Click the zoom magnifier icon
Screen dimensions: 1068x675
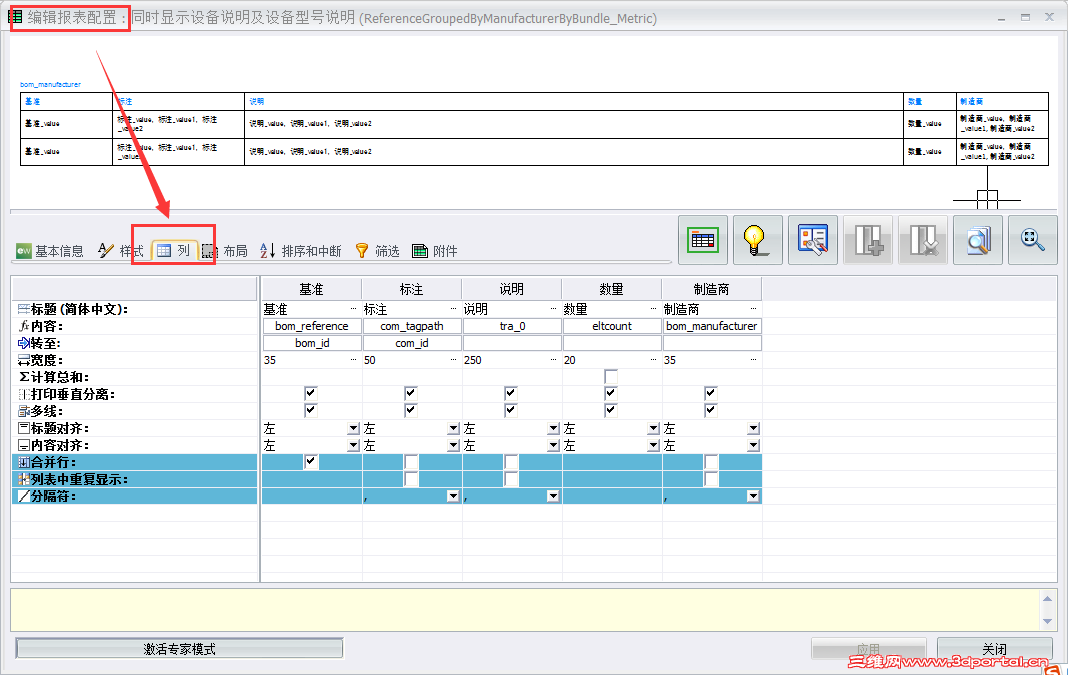(1033, 240)
